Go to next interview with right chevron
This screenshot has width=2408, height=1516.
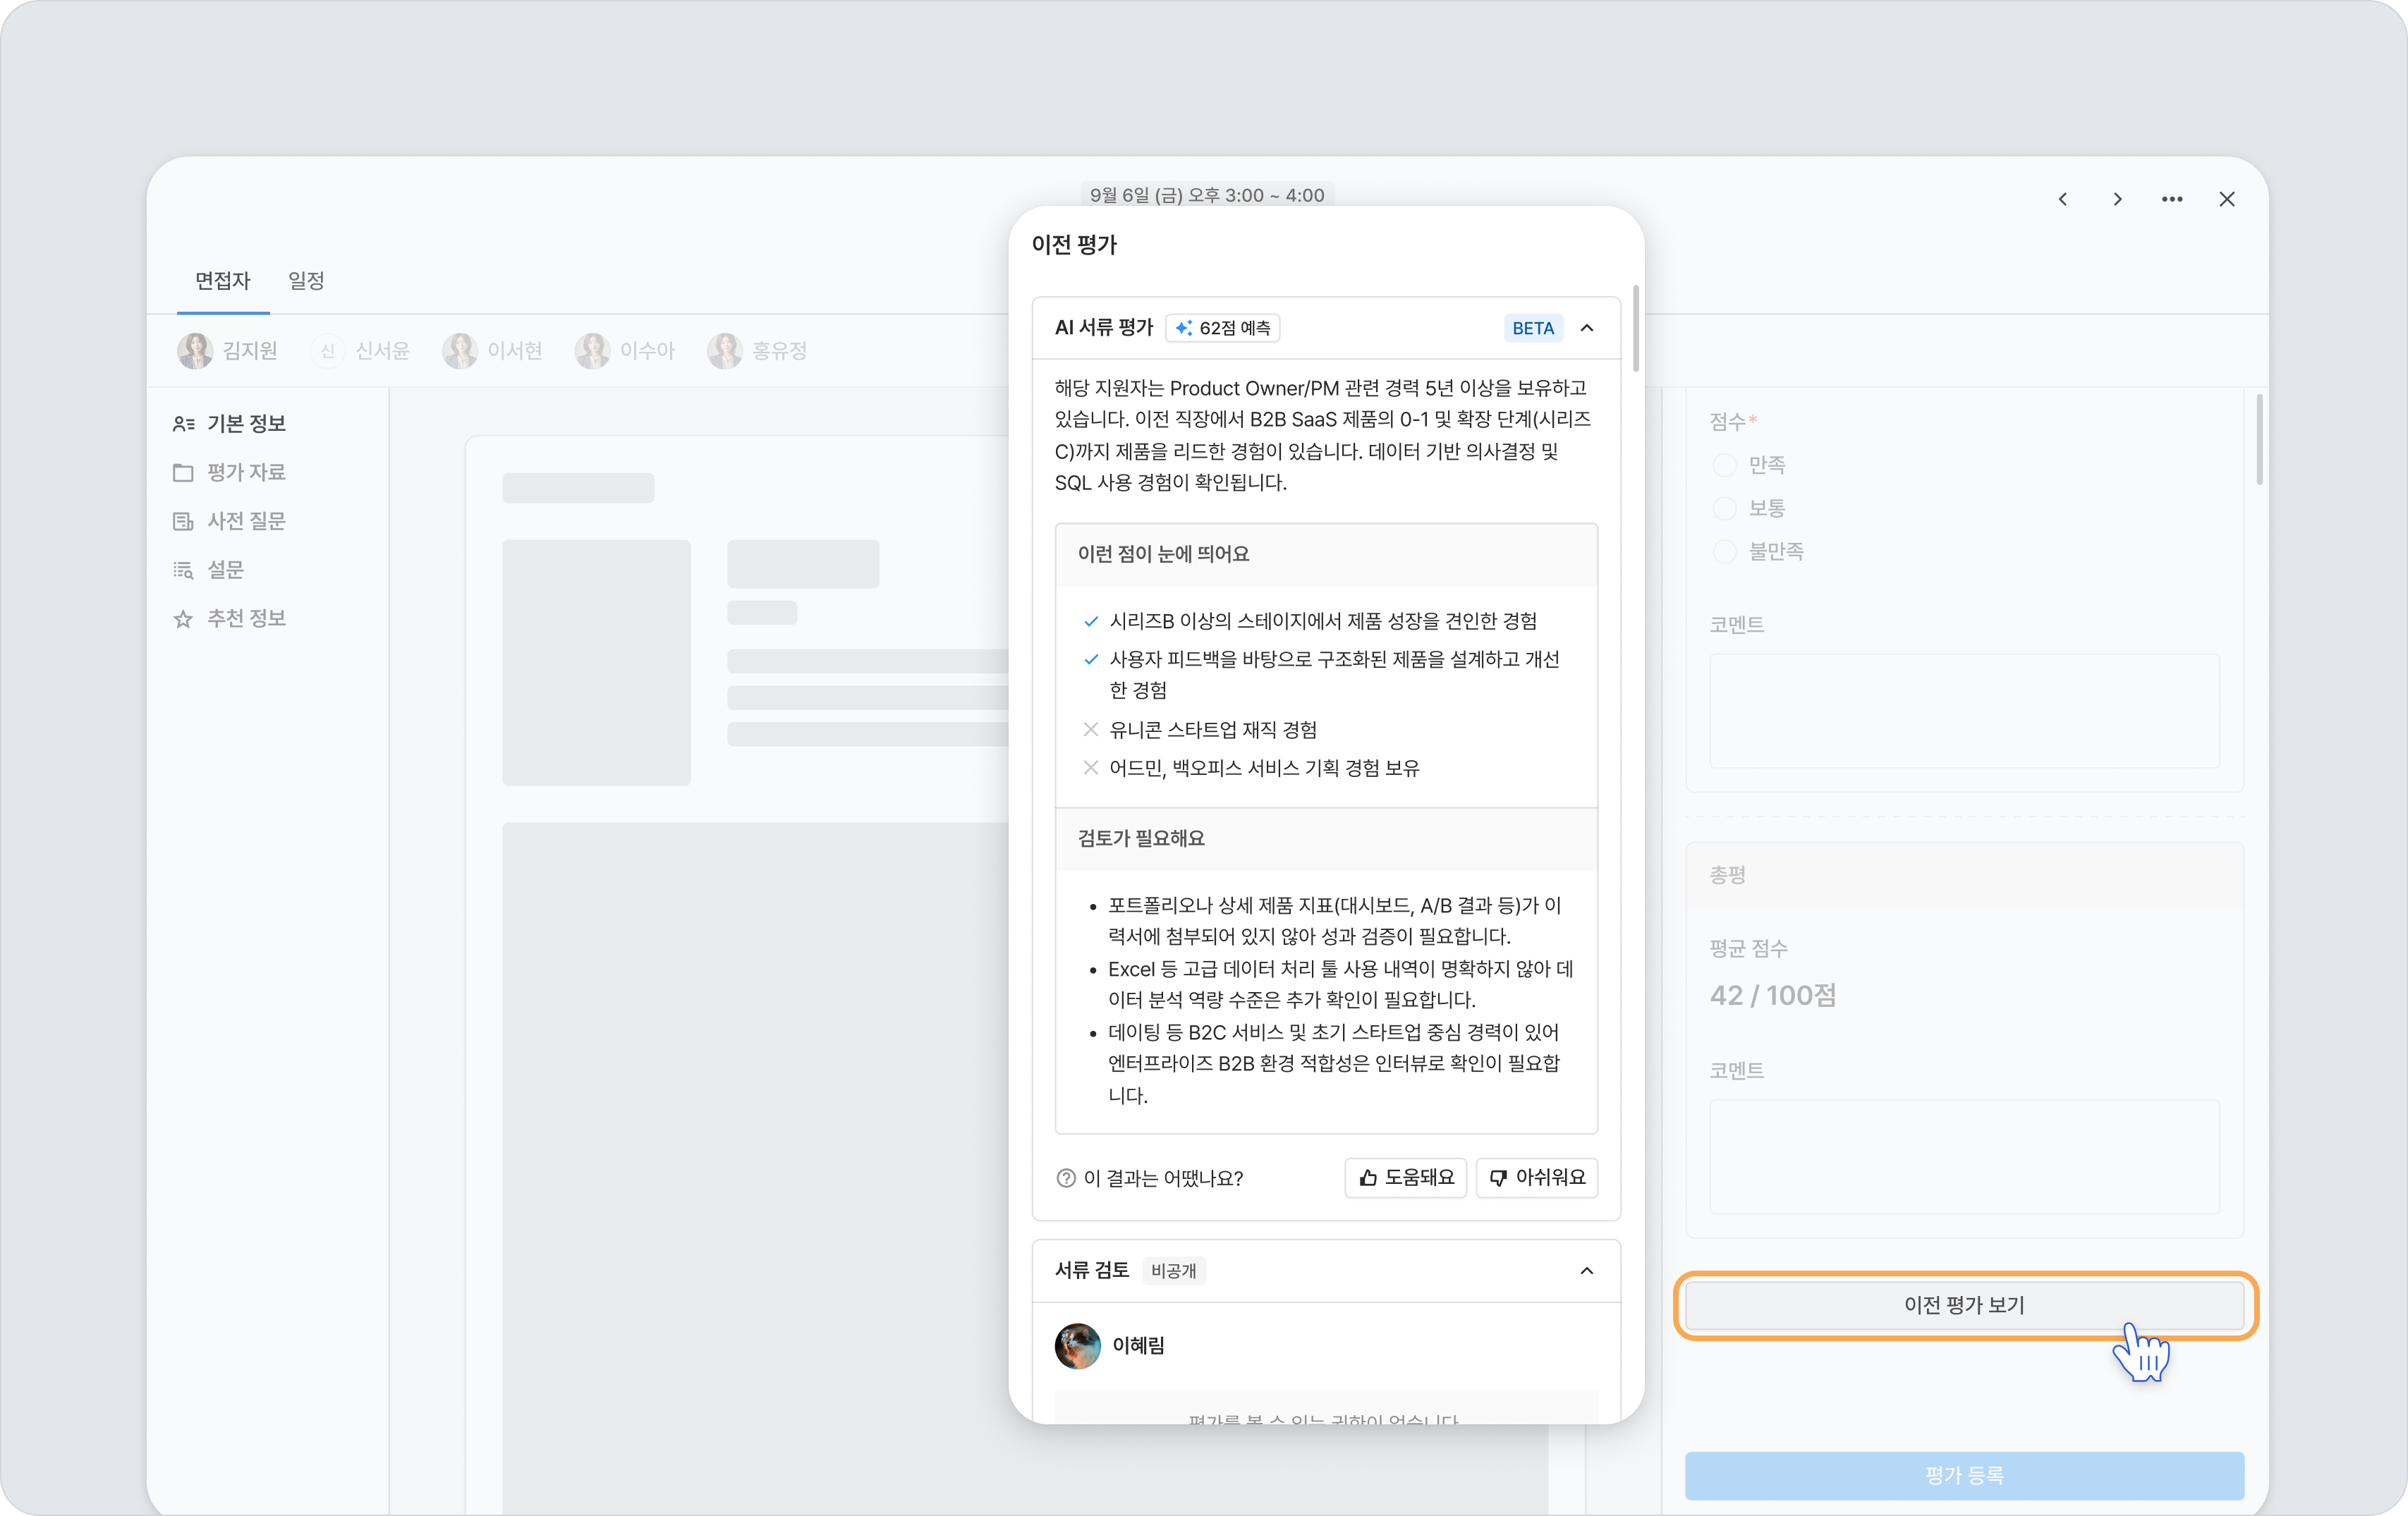pyautogui.click(x=2117, y=199)
